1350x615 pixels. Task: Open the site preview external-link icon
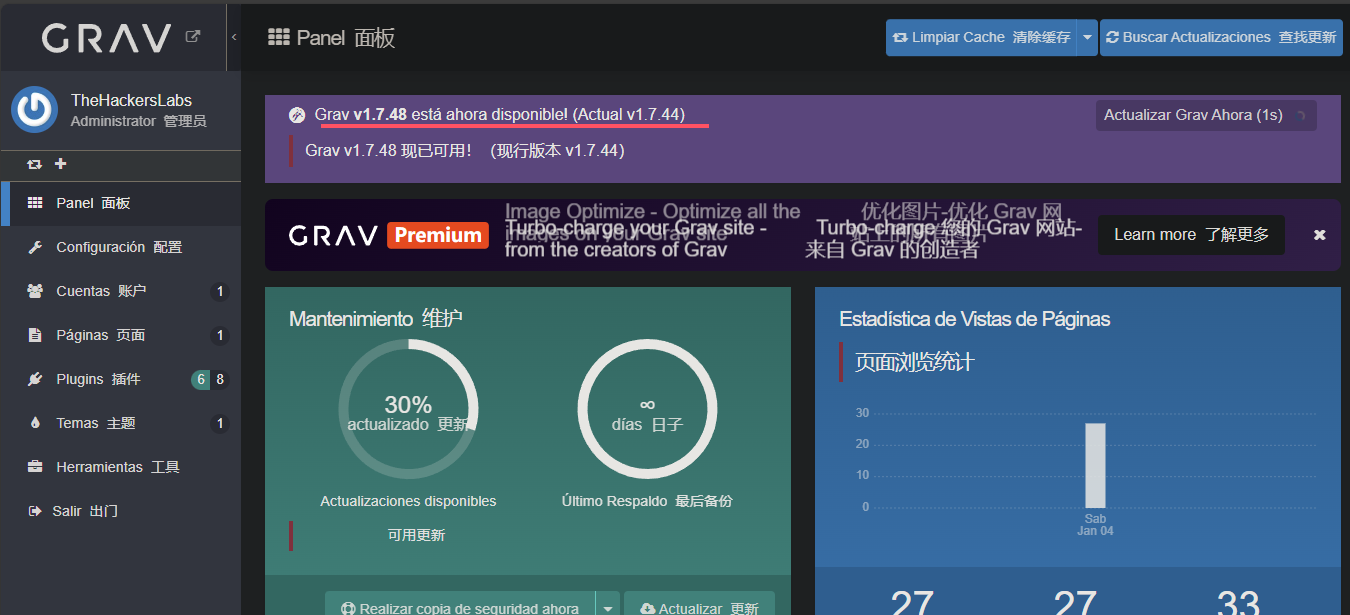tap(193, 37)
